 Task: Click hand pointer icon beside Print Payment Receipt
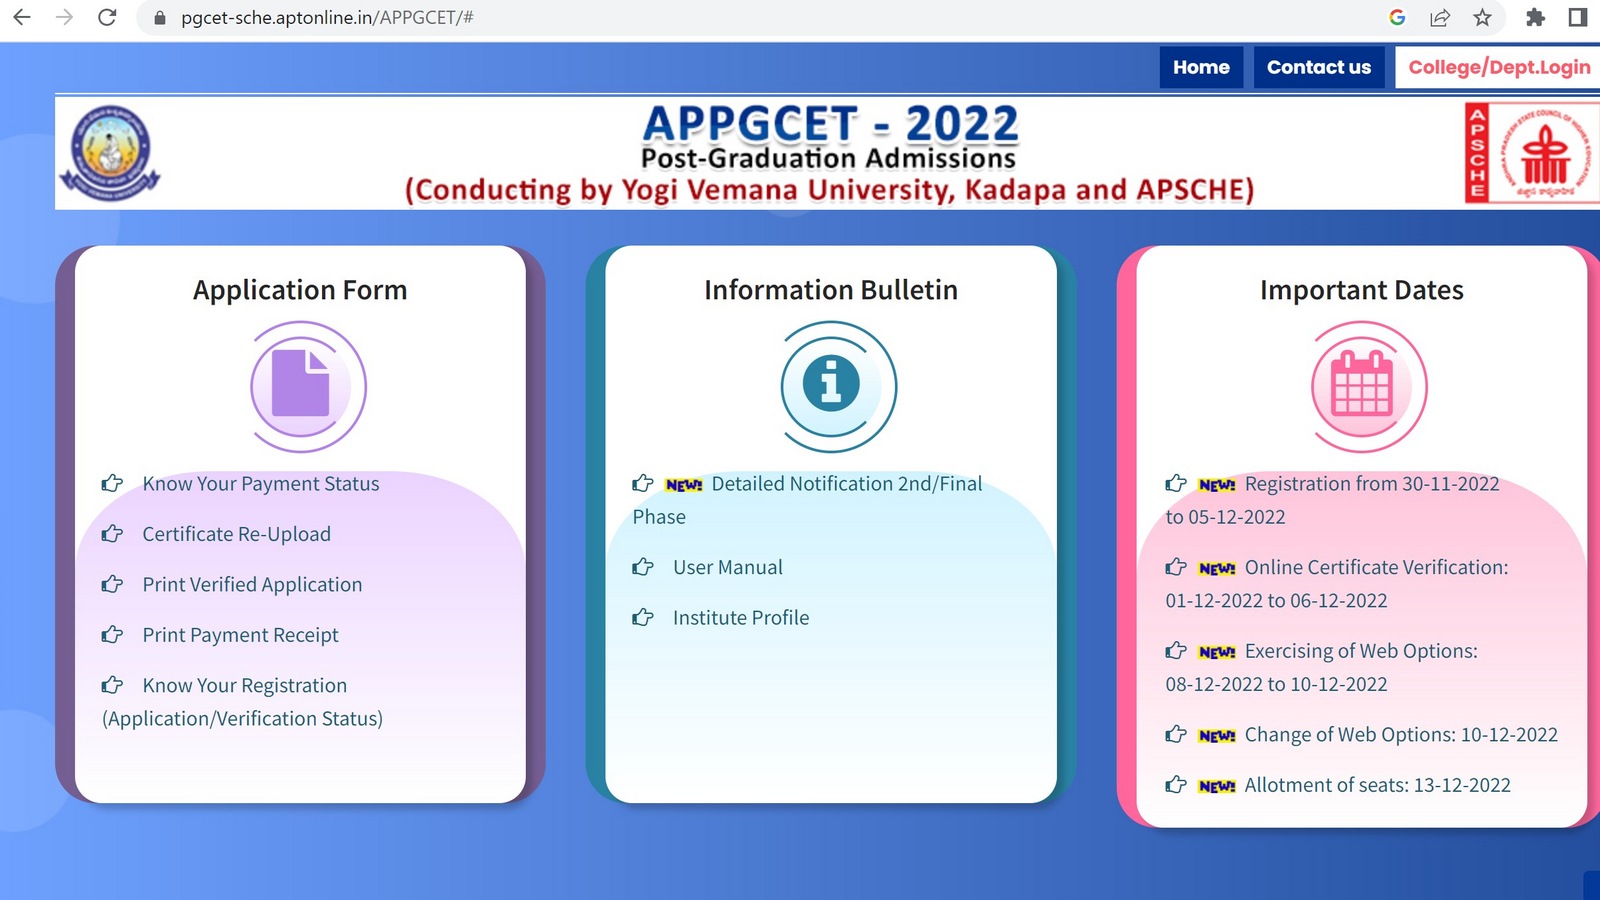[x=112, y=635]
